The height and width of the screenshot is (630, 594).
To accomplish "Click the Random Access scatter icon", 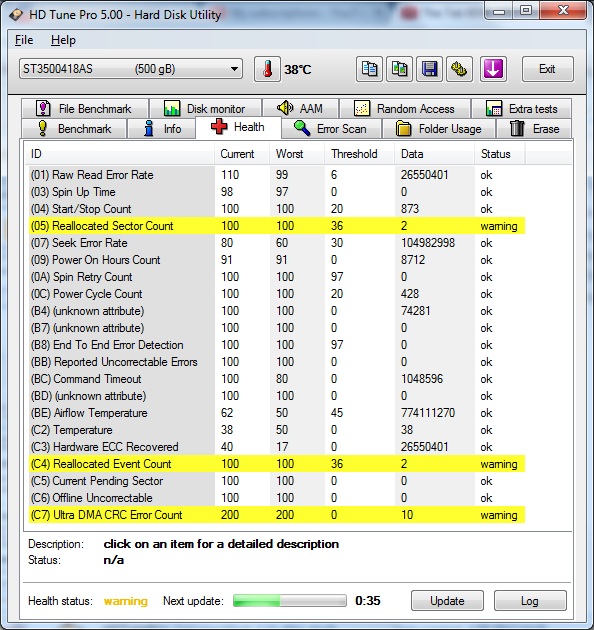I will [362, 108].
